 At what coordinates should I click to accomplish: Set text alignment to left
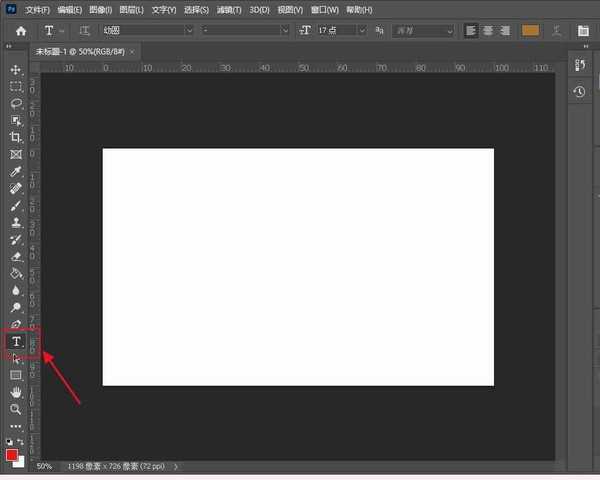coord(471,31)
